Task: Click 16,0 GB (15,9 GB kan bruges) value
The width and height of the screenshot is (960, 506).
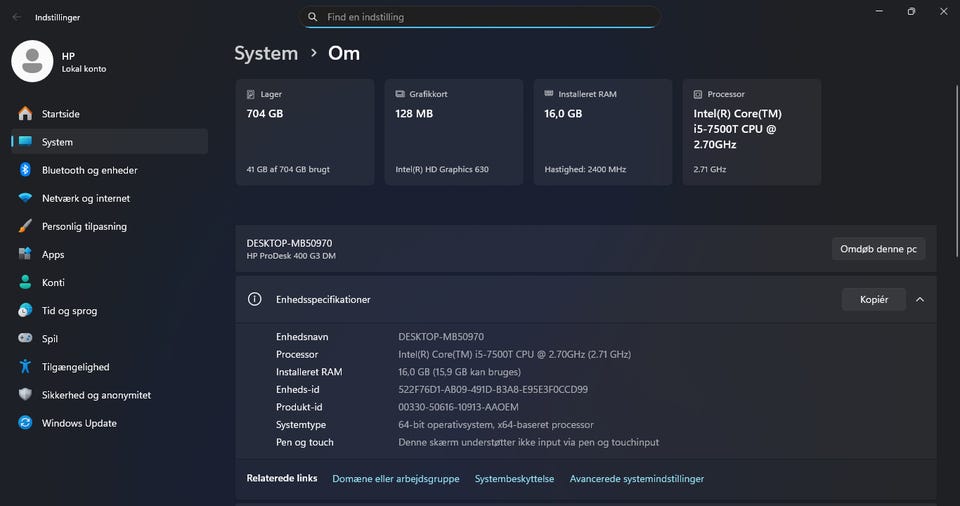Action: 459,372
